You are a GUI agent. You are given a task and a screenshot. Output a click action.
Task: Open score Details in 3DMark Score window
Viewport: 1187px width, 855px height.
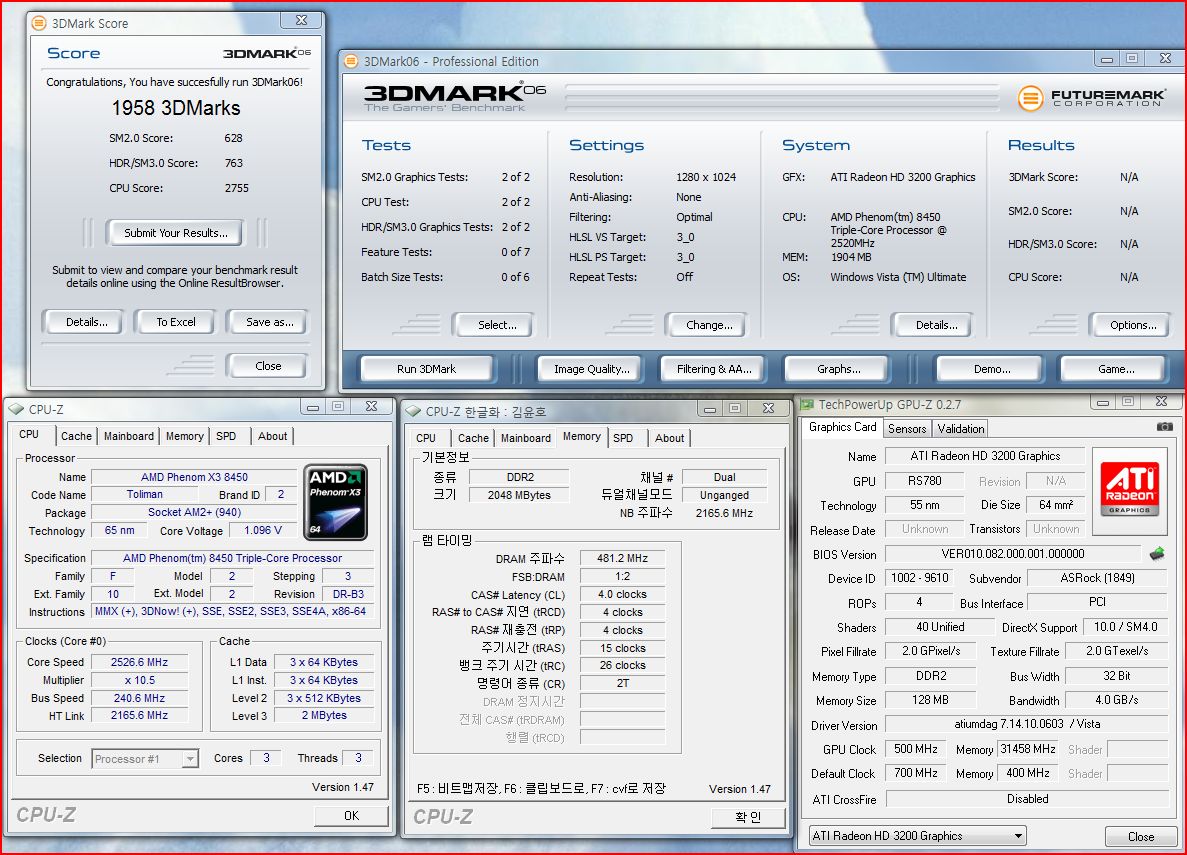click(x=86, y=322)
